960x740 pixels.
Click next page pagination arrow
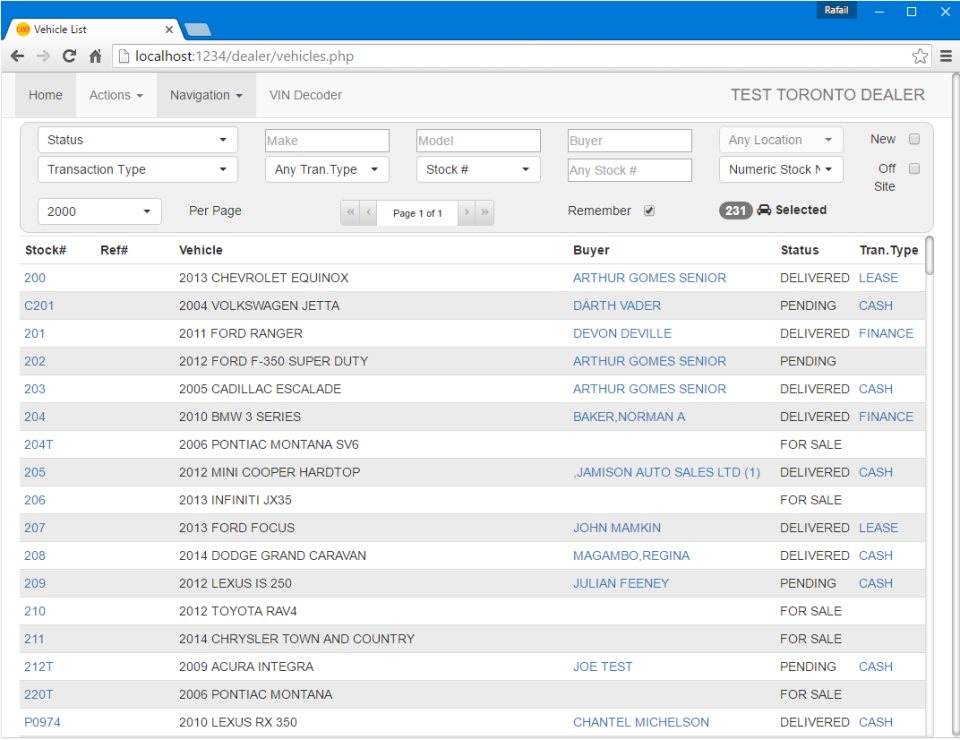coord(466,213)
